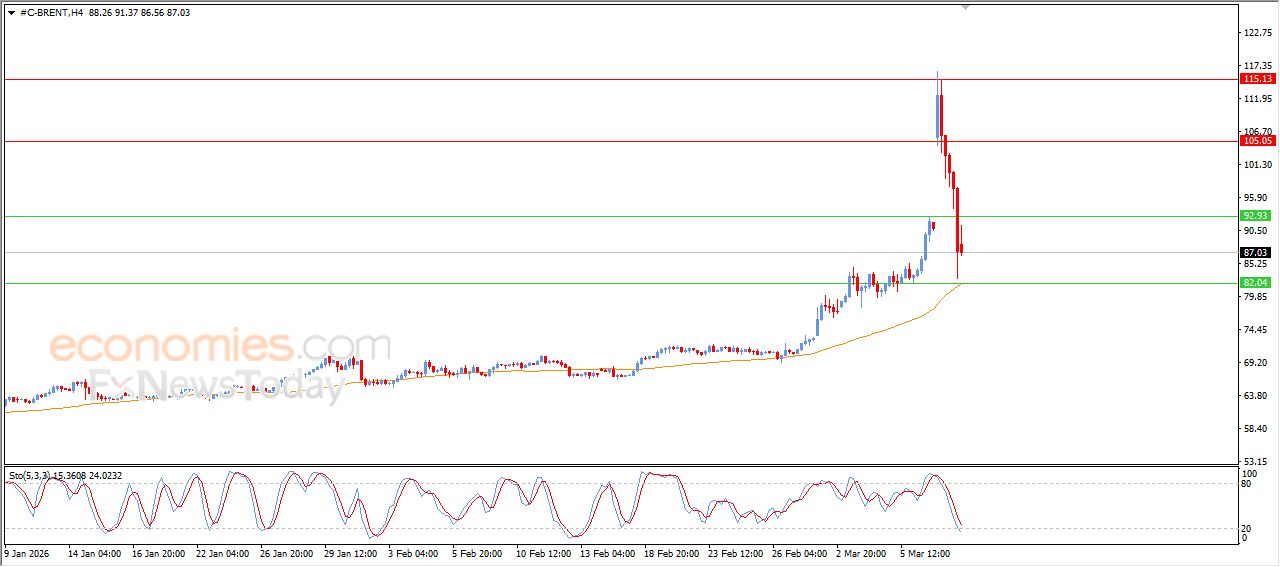
Task: Click the 53.15 price scale value
Action: [1256, 462]
